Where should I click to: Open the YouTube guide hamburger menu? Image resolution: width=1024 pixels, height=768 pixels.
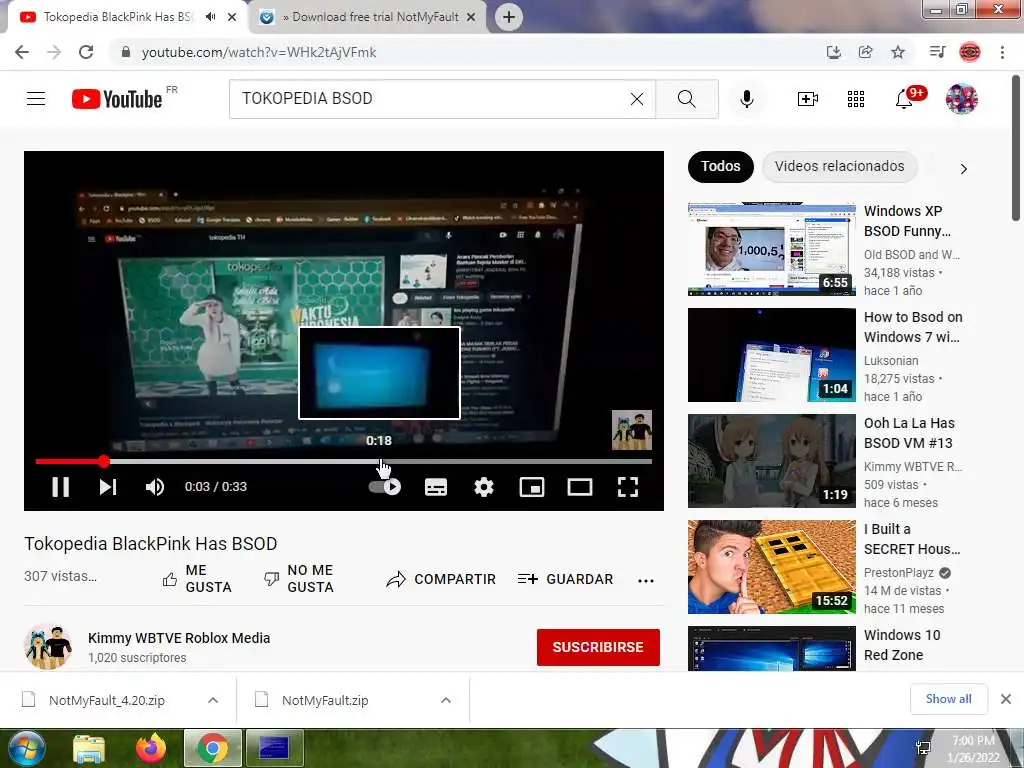[x=36, y=99]
